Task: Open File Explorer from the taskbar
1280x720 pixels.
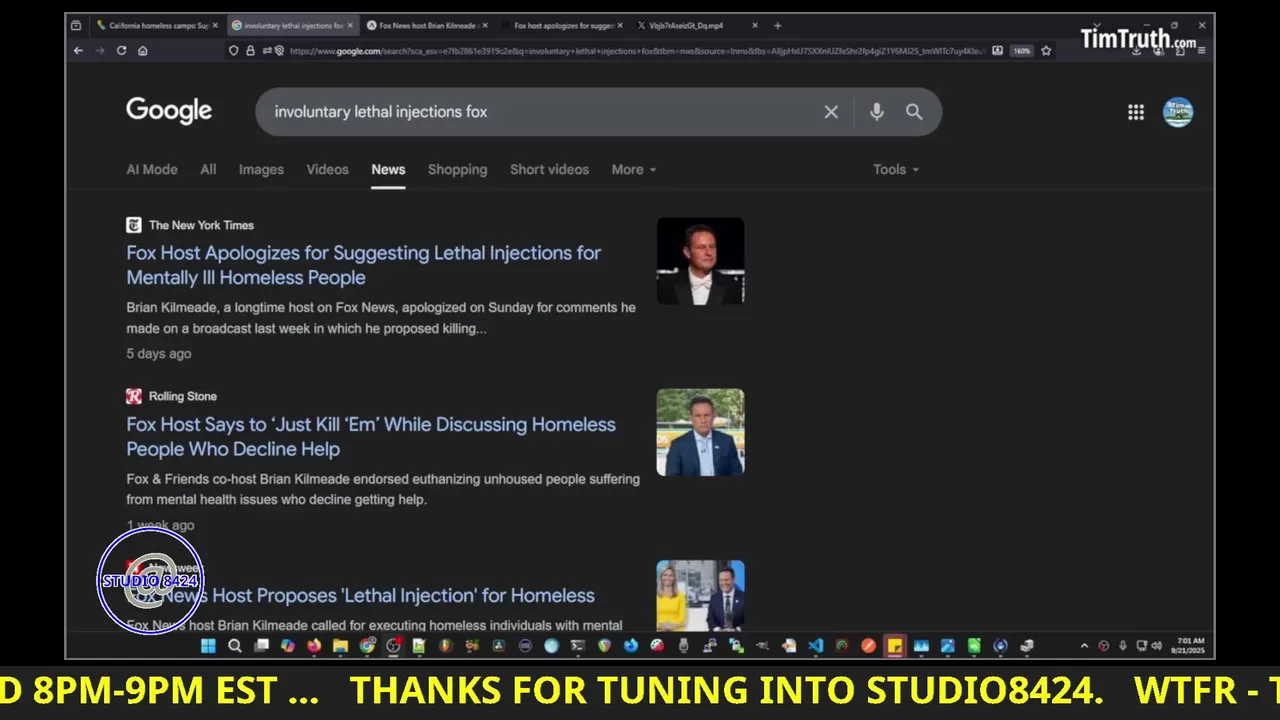Action: (340, 646)
